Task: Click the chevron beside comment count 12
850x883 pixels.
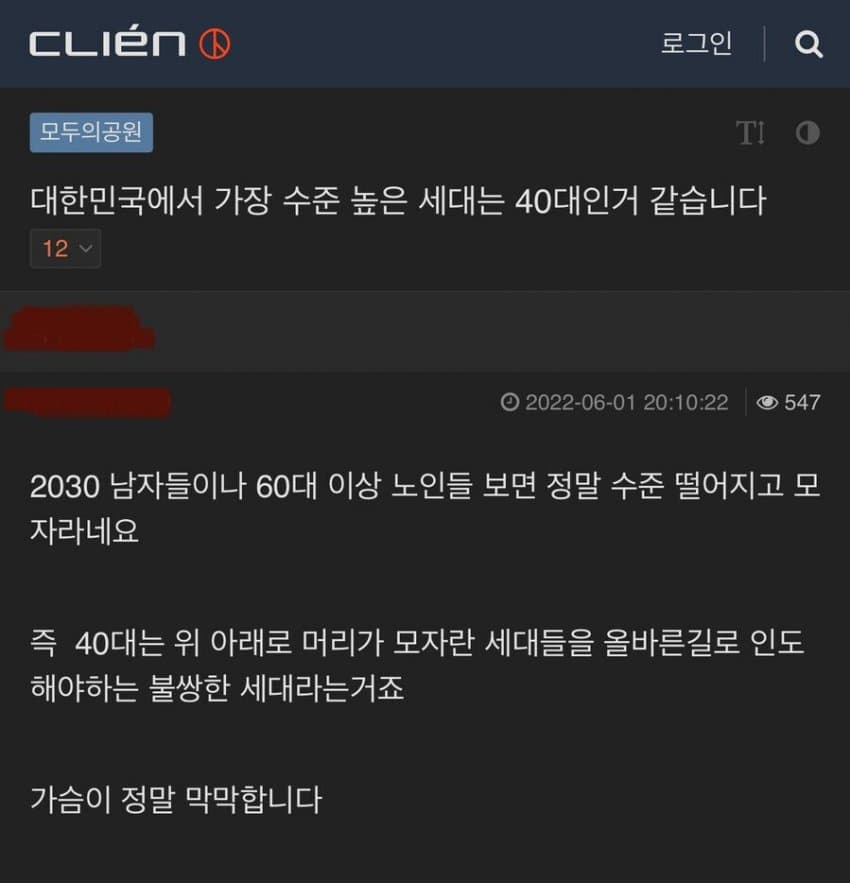Action: (x=86, y=248)
